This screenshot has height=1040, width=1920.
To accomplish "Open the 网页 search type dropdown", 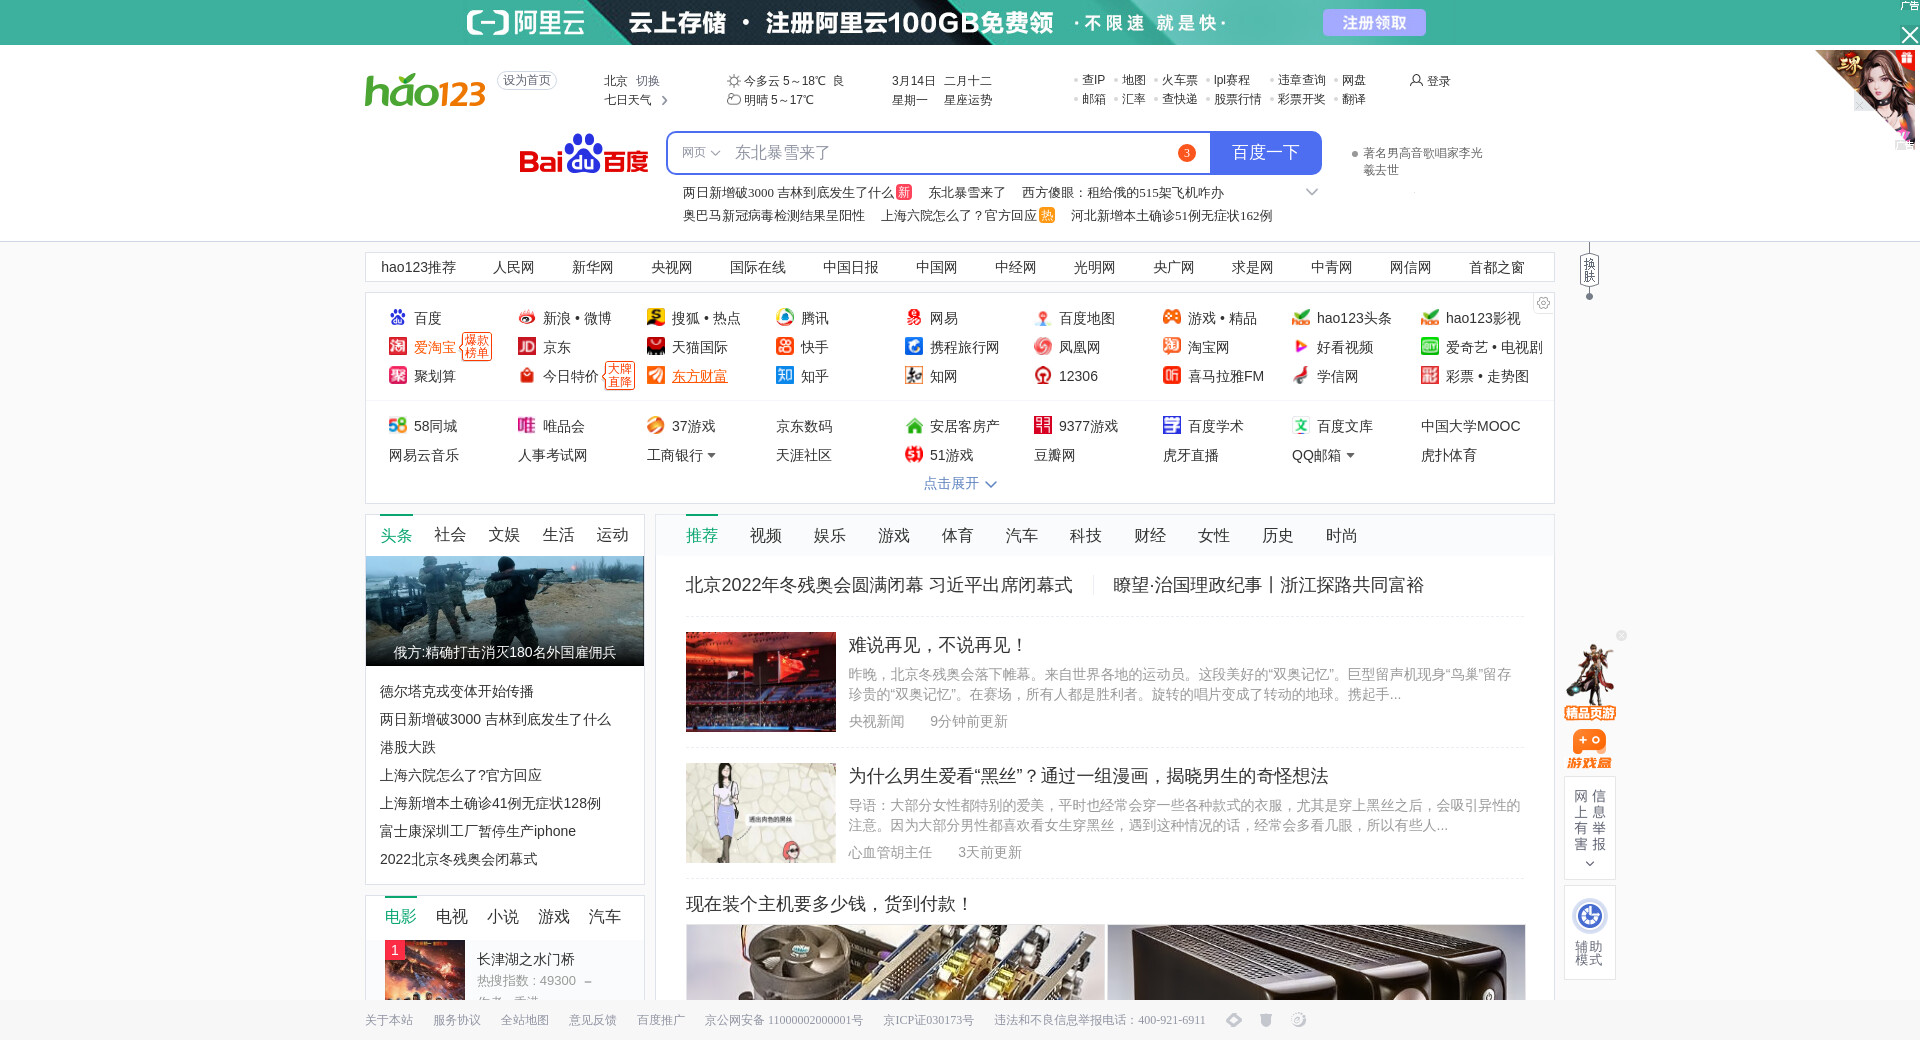I will coord(700,153).
